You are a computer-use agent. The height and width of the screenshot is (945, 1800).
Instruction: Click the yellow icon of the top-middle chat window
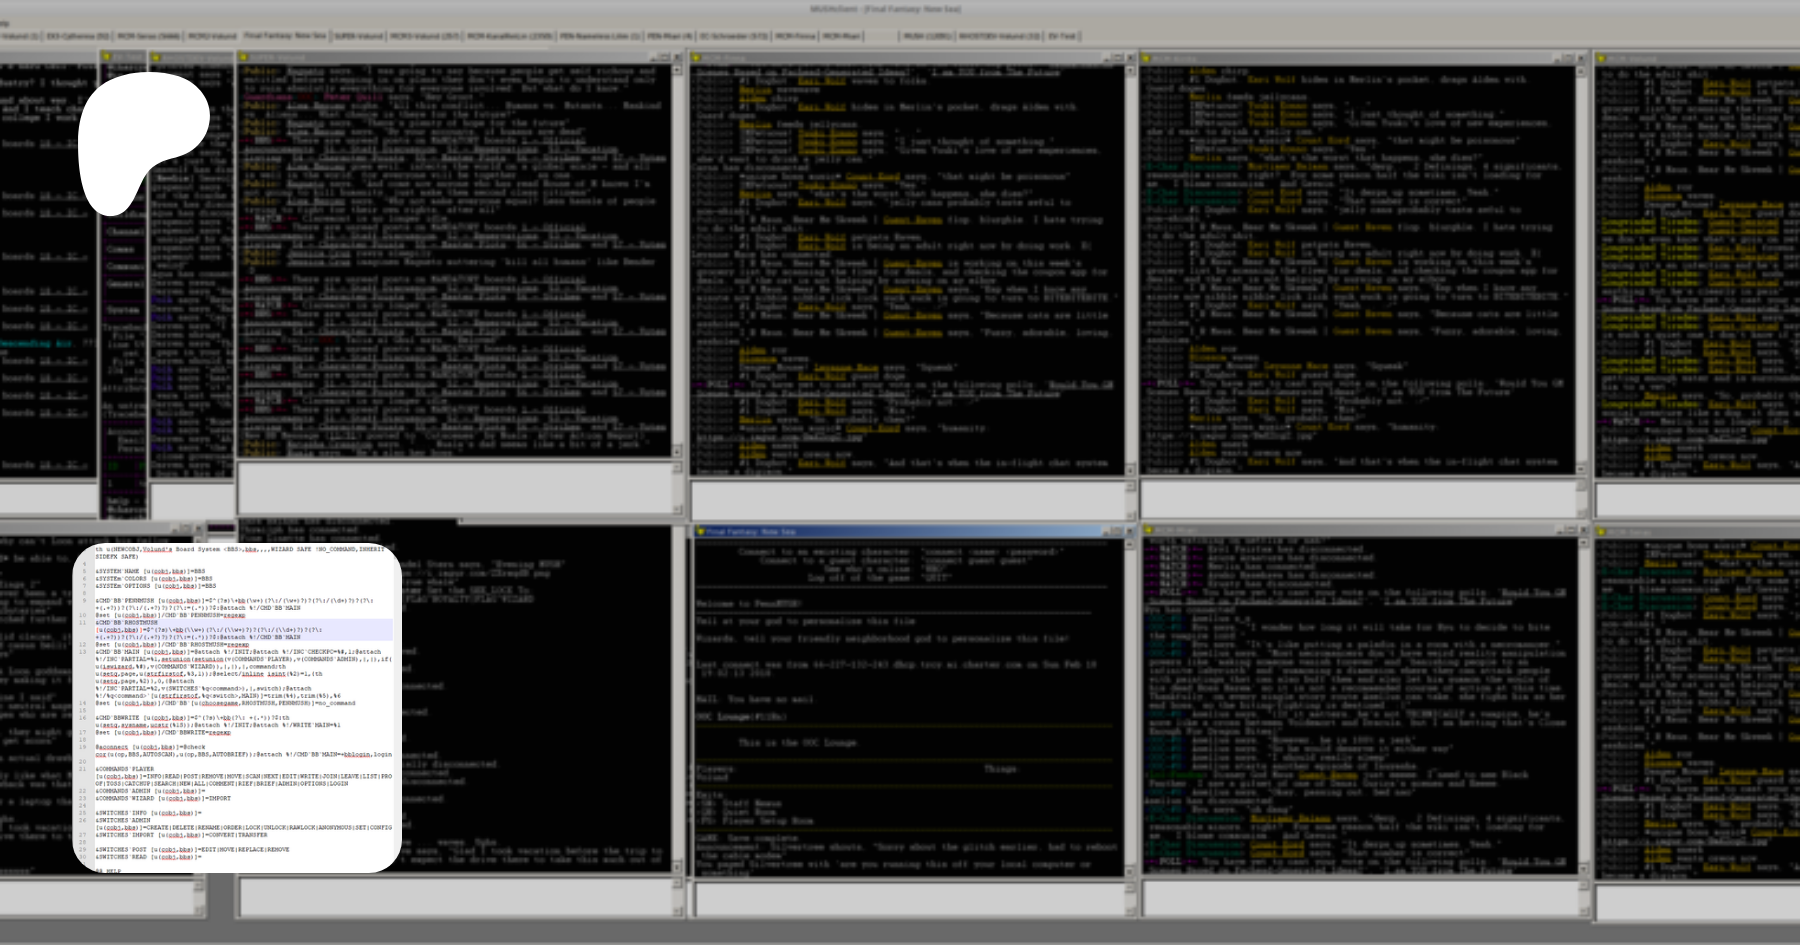pyautogui.click(x=696, y=58)
